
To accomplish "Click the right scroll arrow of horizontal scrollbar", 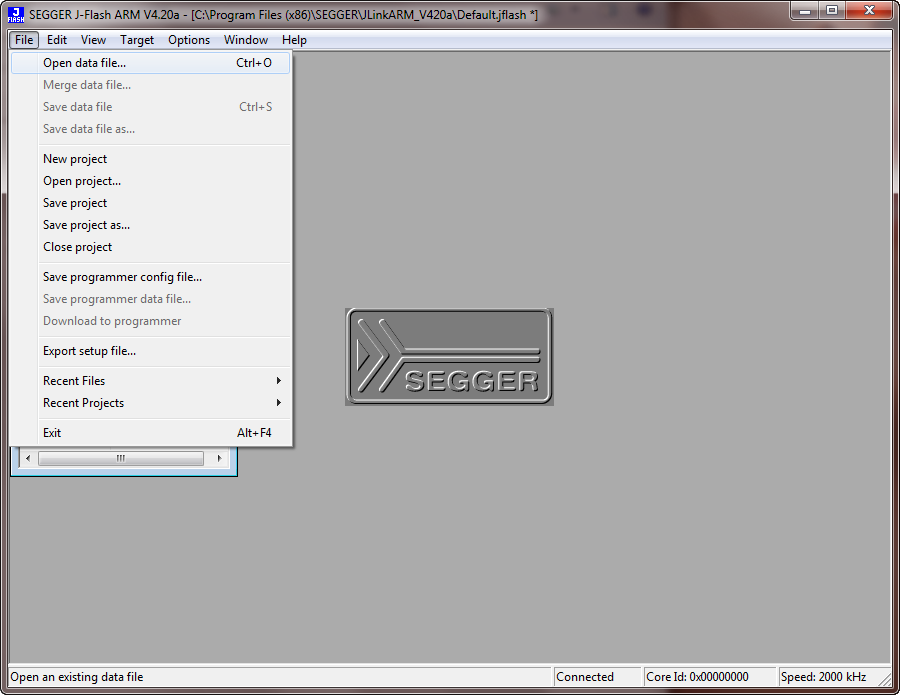I will point(221,458).
